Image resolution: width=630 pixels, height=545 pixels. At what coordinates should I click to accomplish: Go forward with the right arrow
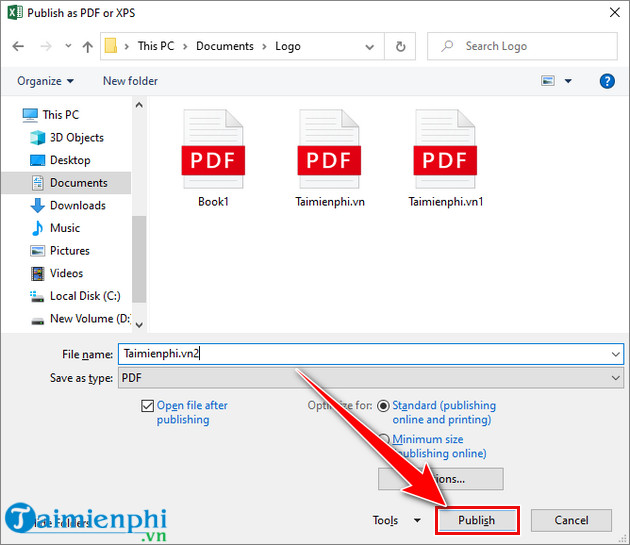pos(46,47)
